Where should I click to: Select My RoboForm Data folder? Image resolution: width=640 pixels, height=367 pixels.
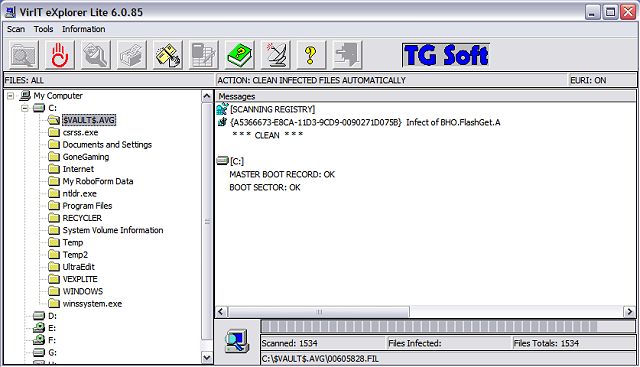click(x=98, y=181)
